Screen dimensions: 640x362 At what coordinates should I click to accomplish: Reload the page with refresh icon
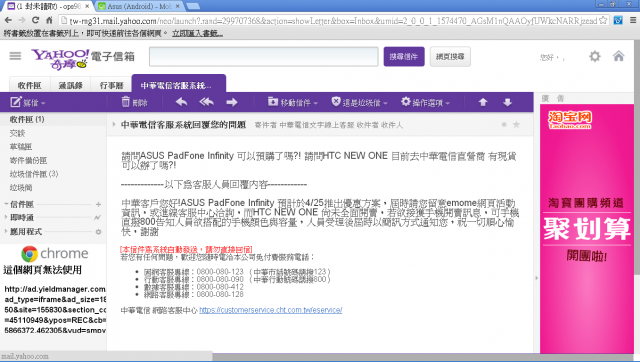36,20
